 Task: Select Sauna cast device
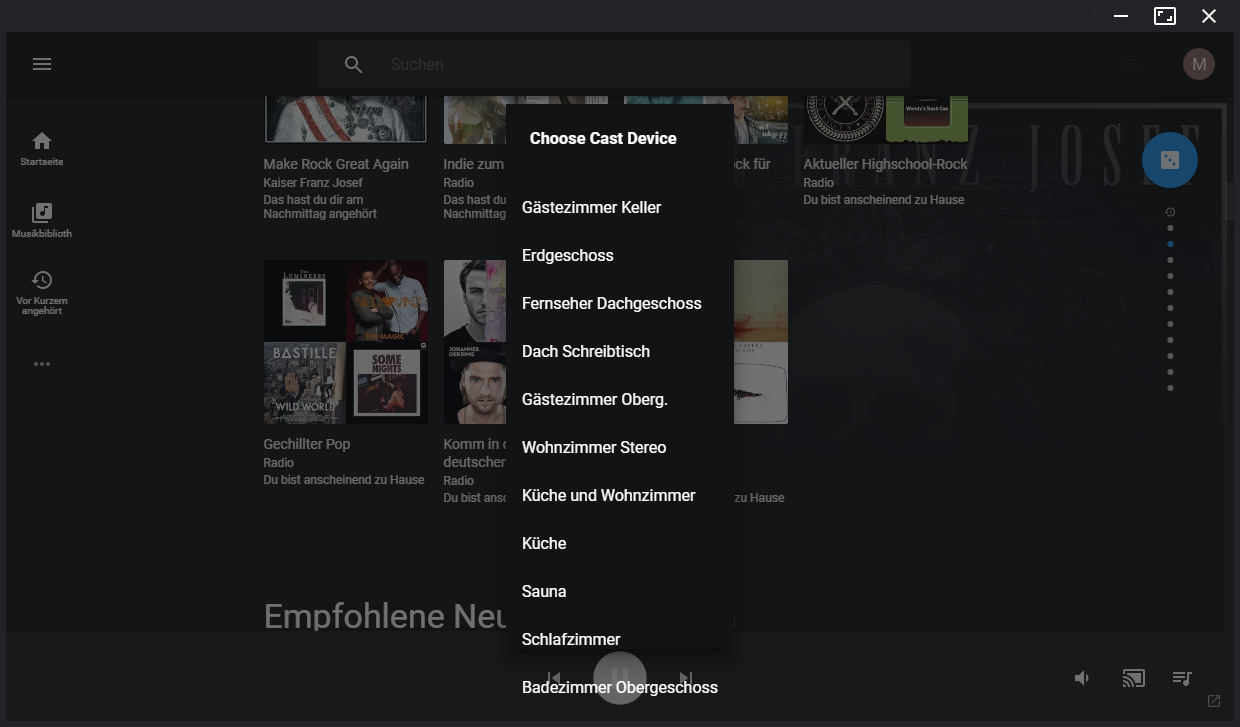click(620, 591)
